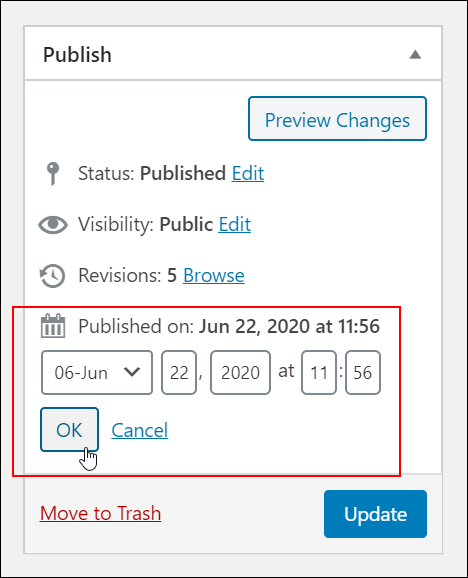Click the Preview Changes button
Viewport: 468px width, 578px height.
click(337, 119)
